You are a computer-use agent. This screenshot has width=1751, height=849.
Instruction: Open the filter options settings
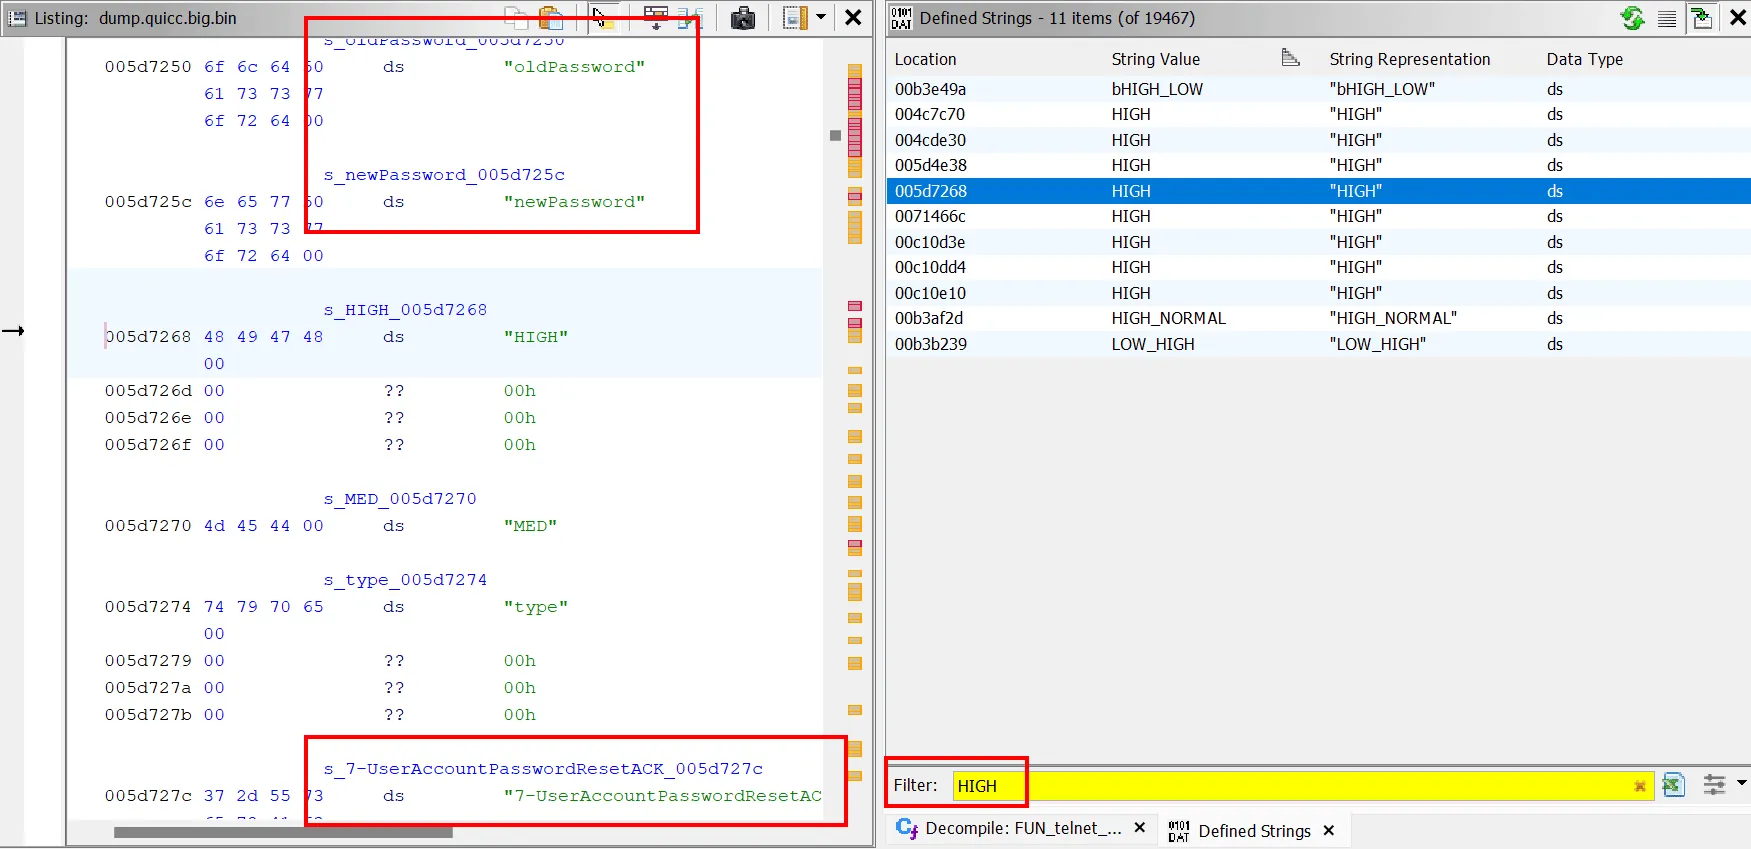point(1714,786)
